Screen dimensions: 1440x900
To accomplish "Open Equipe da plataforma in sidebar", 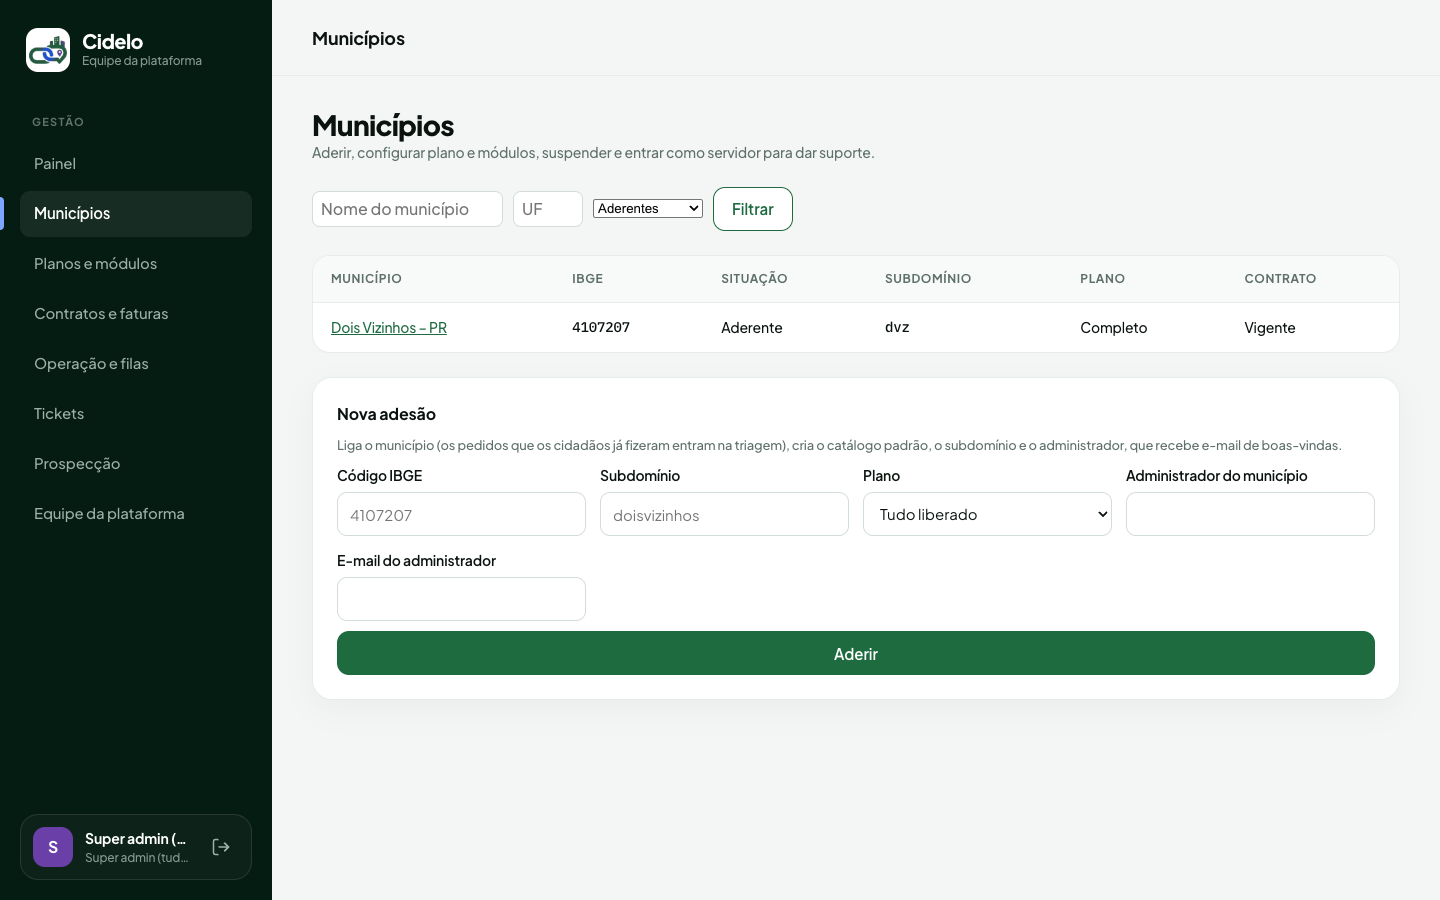I will pyautogui.click(x=136, y=514).
